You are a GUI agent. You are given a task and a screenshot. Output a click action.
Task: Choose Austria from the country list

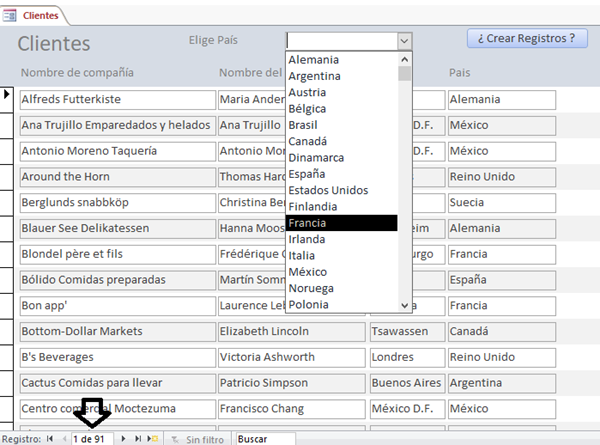pyautogui.click(x=342, y=92)
